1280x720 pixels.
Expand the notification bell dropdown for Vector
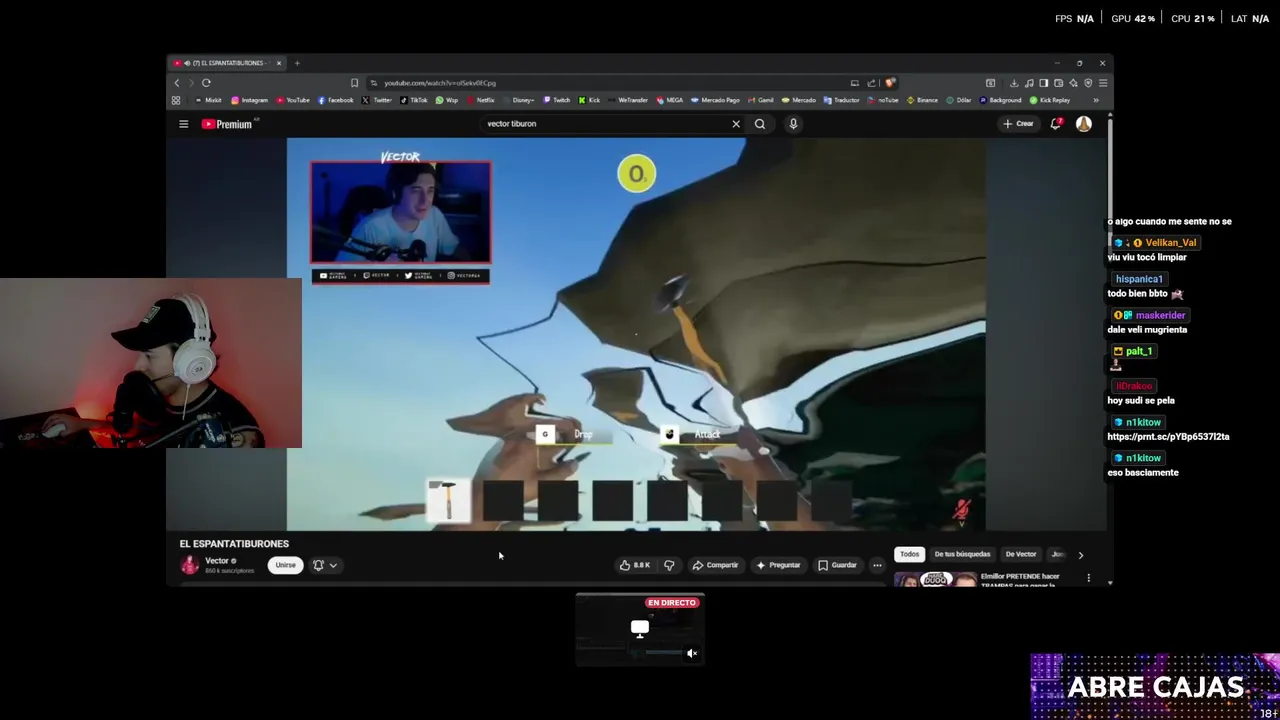coord(326,565)
